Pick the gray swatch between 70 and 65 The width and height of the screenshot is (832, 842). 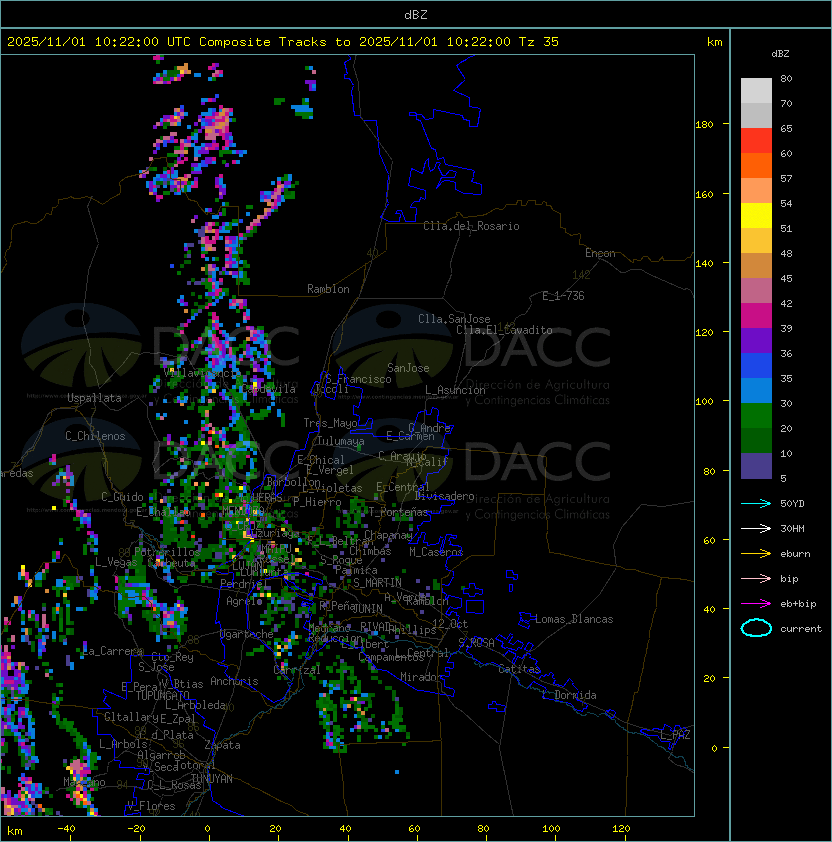756,115
